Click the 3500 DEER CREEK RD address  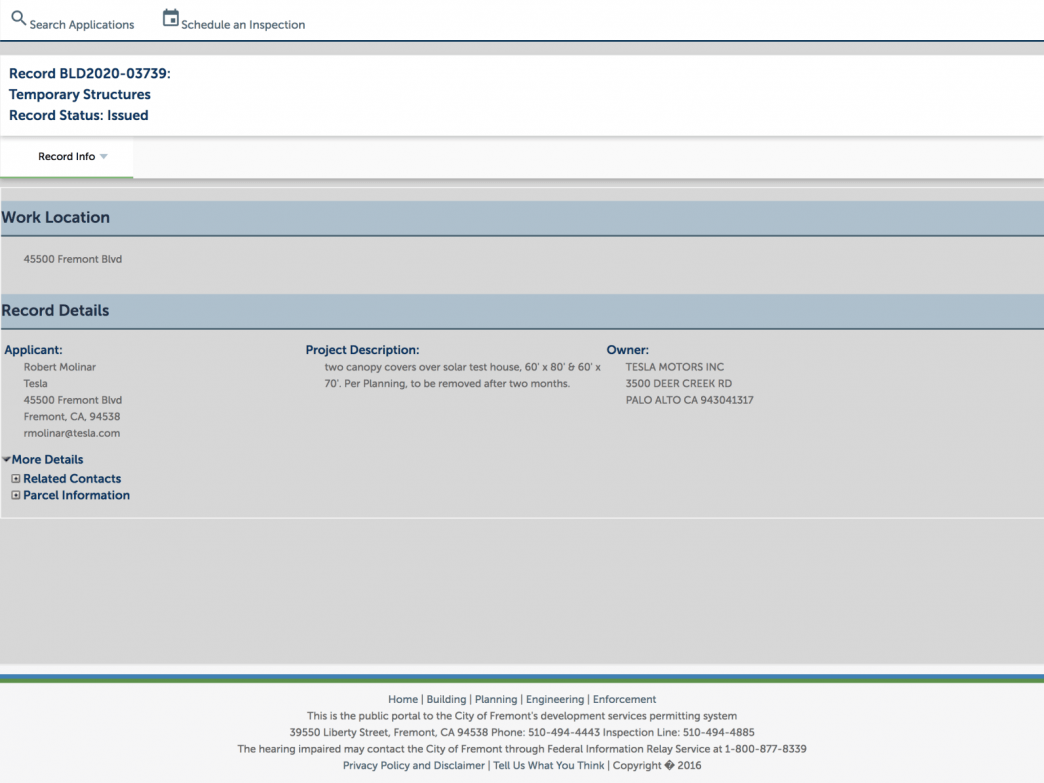click(678, 384)
